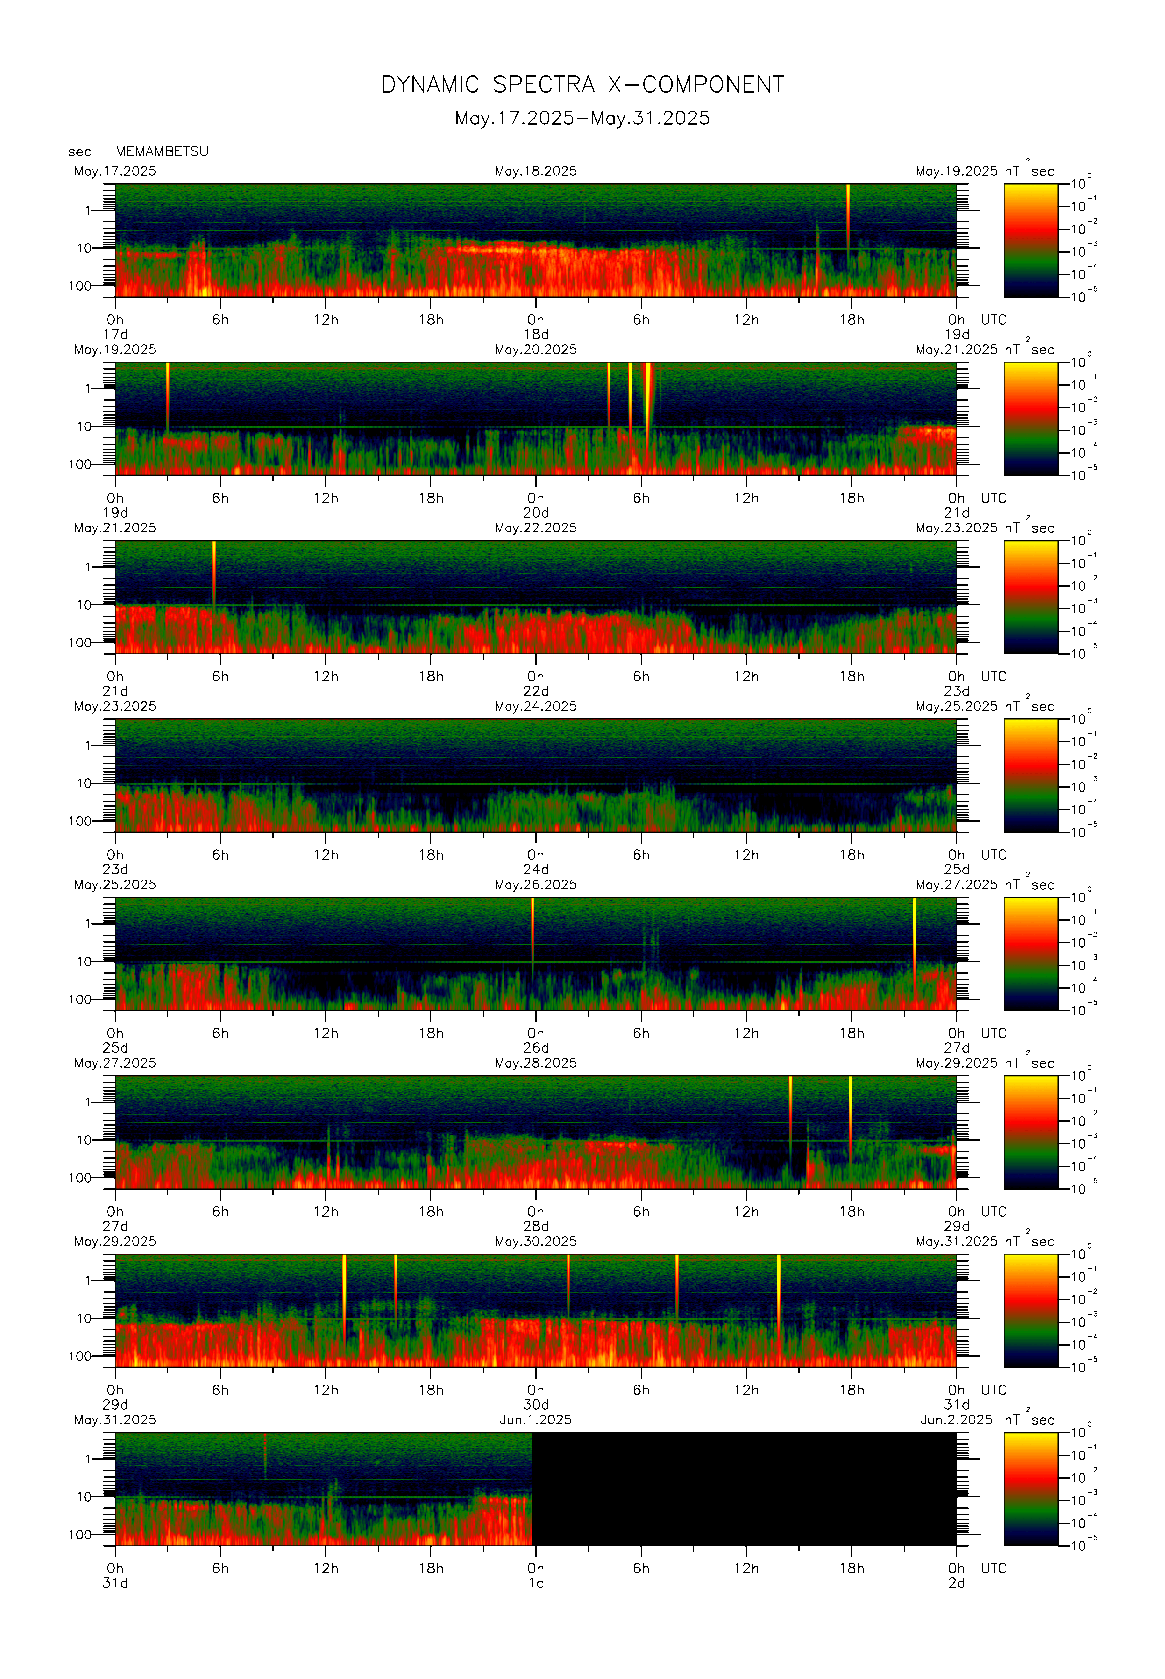Click the May.30.2025 date label
Image resolution: width=1165 pixels, height=1679 pixels.
tap(536, 1241)
